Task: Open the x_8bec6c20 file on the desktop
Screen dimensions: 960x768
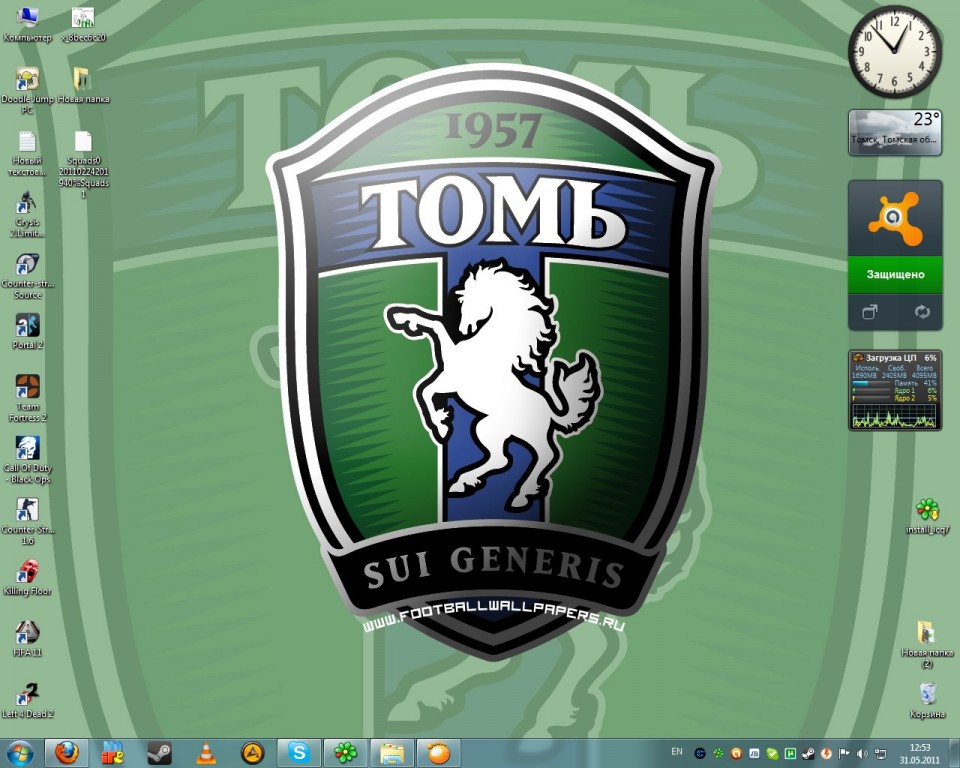Action: click(83, 24)
